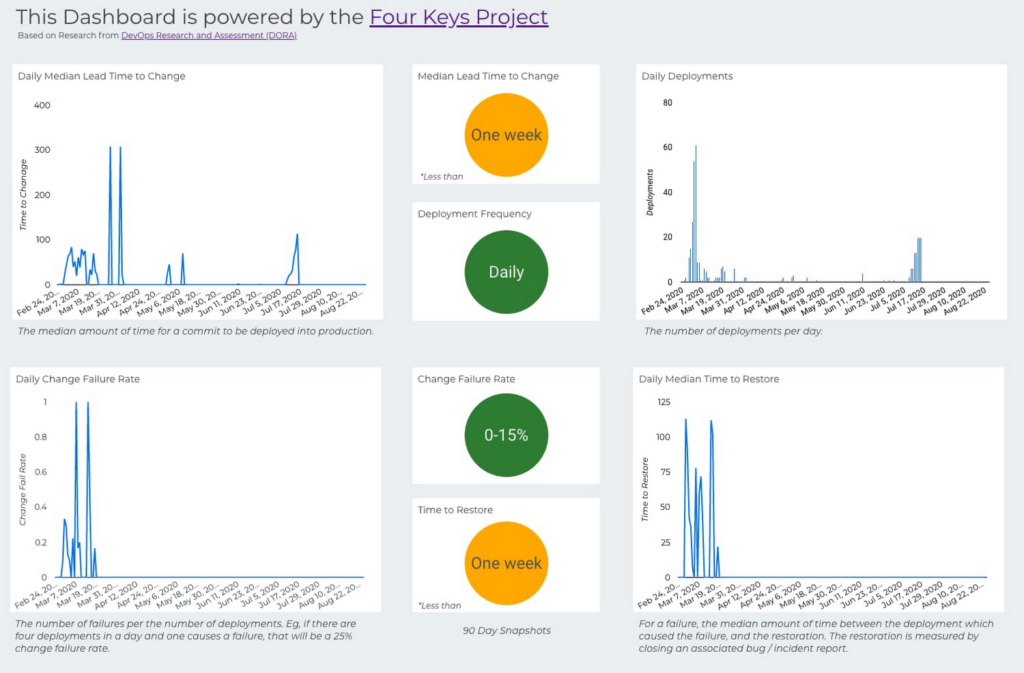The image size is (1024, 673).
Task: Click the Deployment Frequency card title
Action: (x=474, y=213)
